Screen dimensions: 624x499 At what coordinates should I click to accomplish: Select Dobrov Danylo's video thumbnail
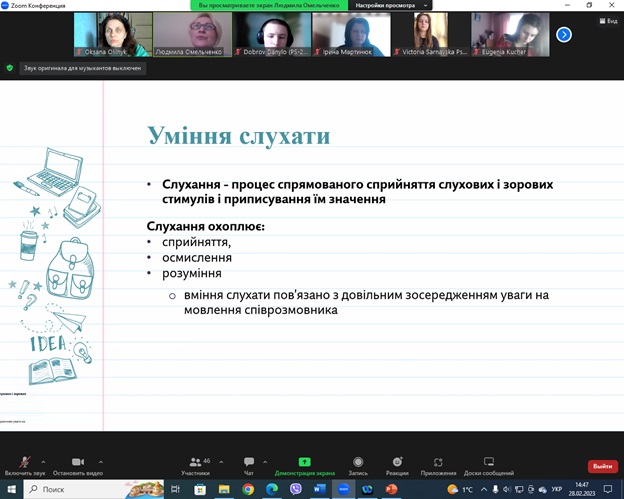271,34
